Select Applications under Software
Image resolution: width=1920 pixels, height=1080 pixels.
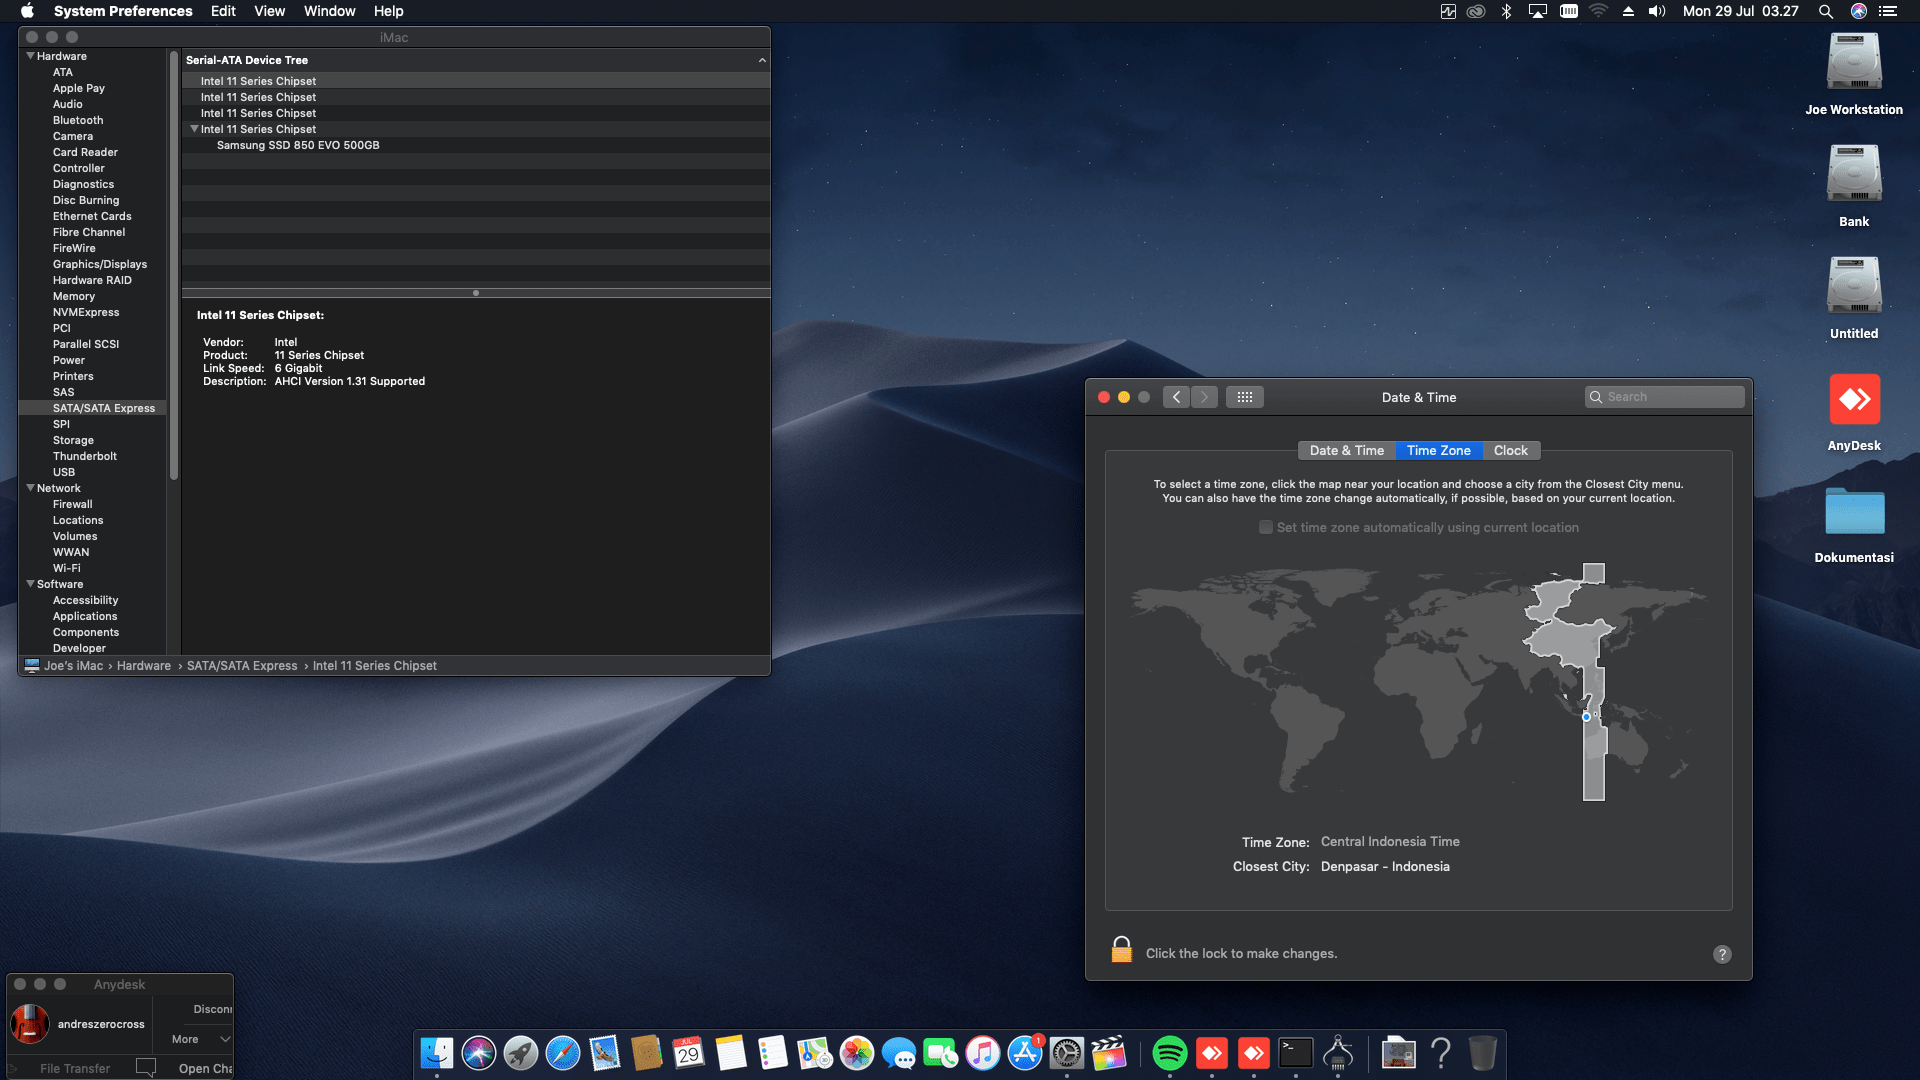click(x=85, y=616)
